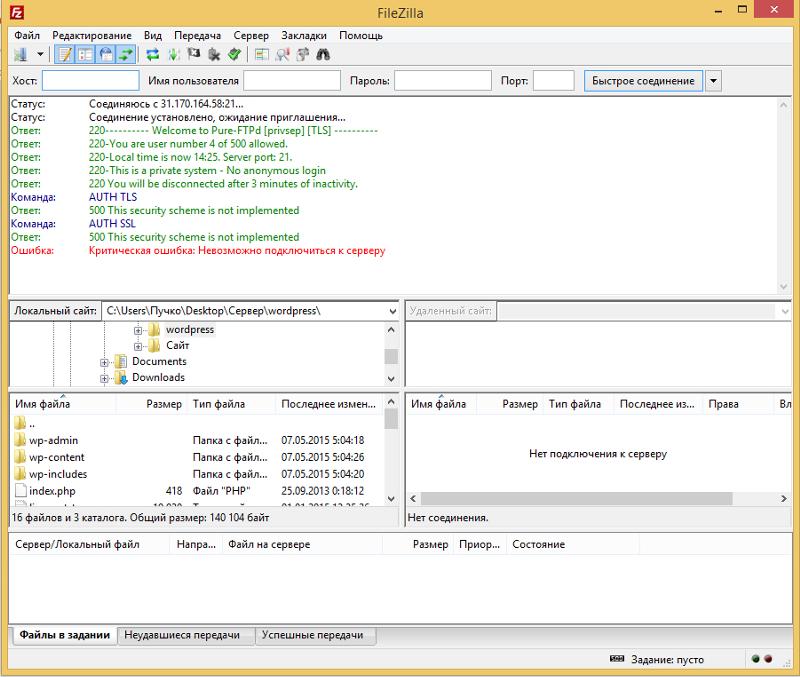Open the Site Manager dropdown arrow
The image size is (800, 677).
coord(40,54)
